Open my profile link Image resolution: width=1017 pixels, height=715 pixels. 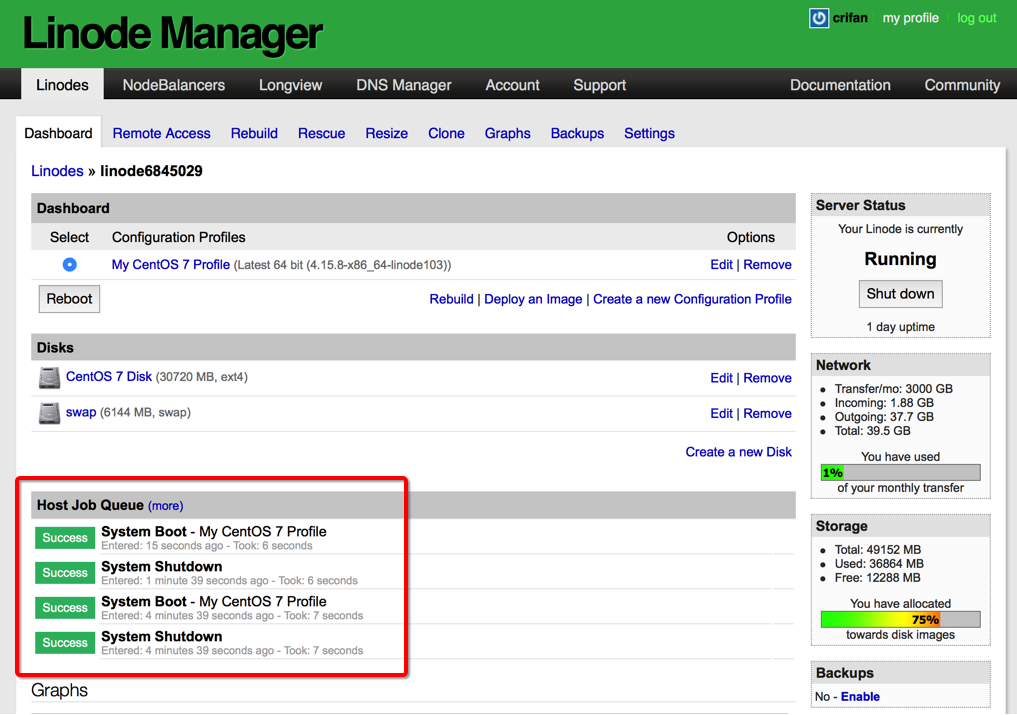coord(910,18)
